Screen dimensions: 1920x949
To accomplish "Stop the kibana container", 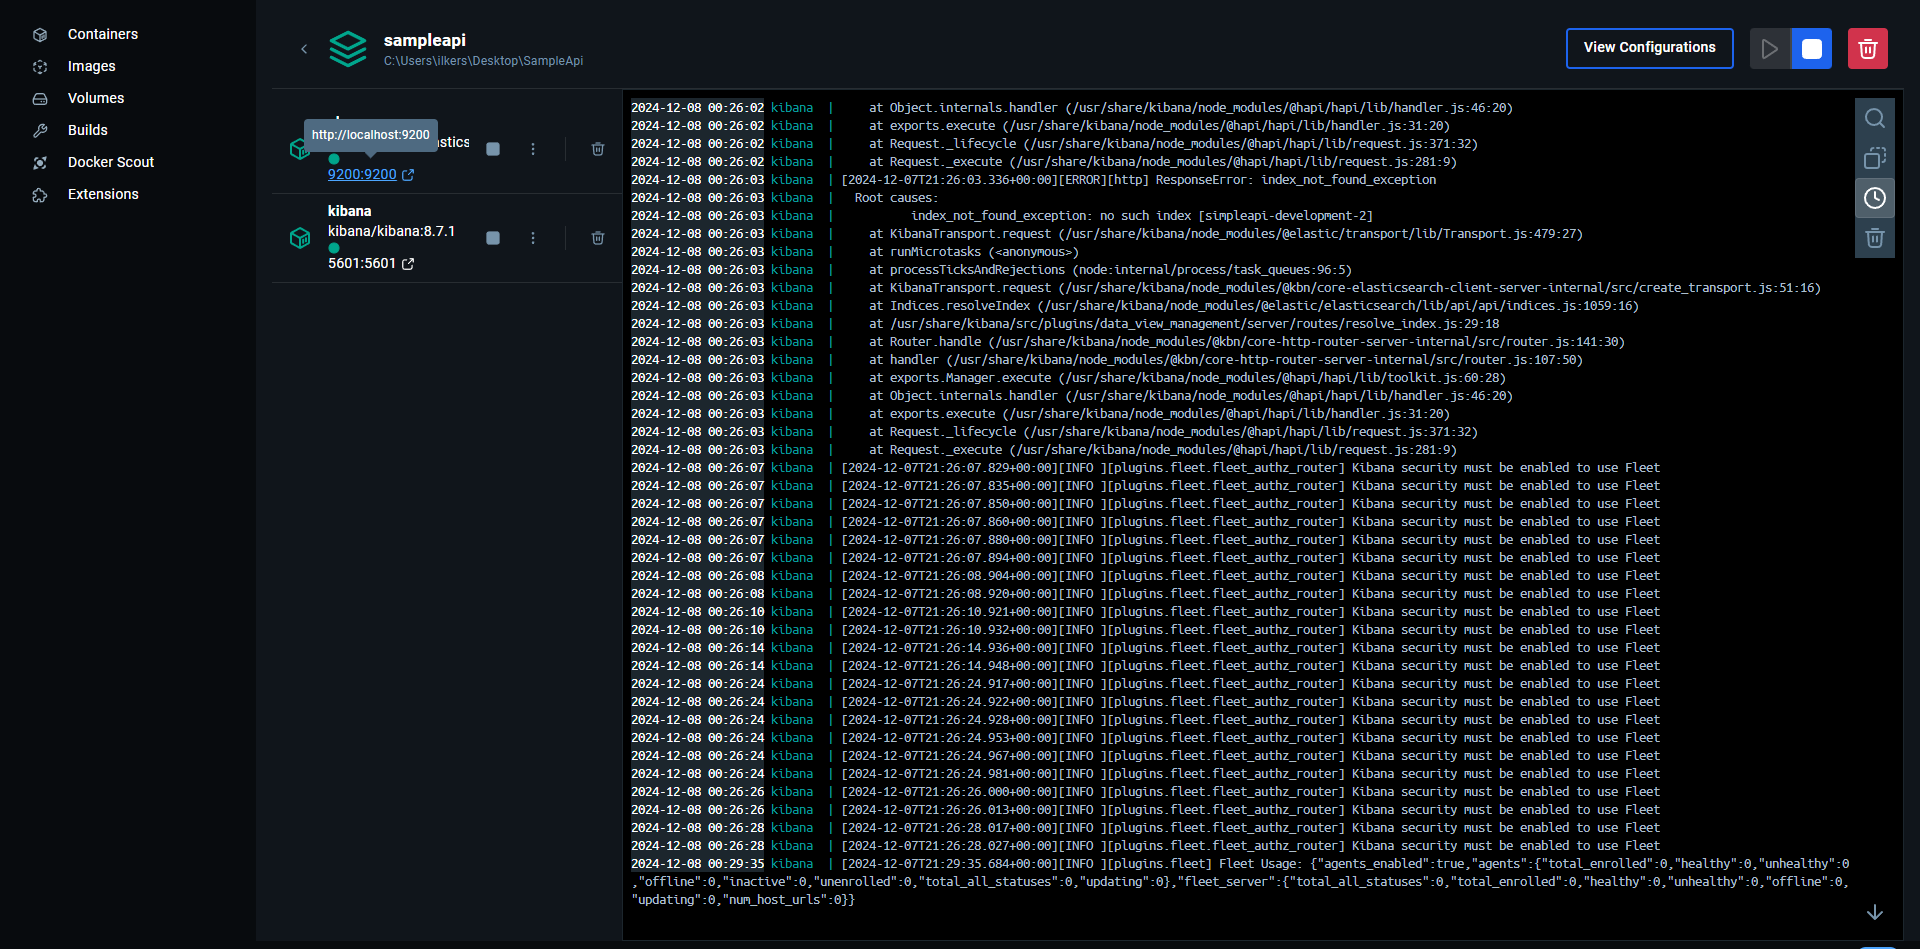I will 493,238.
